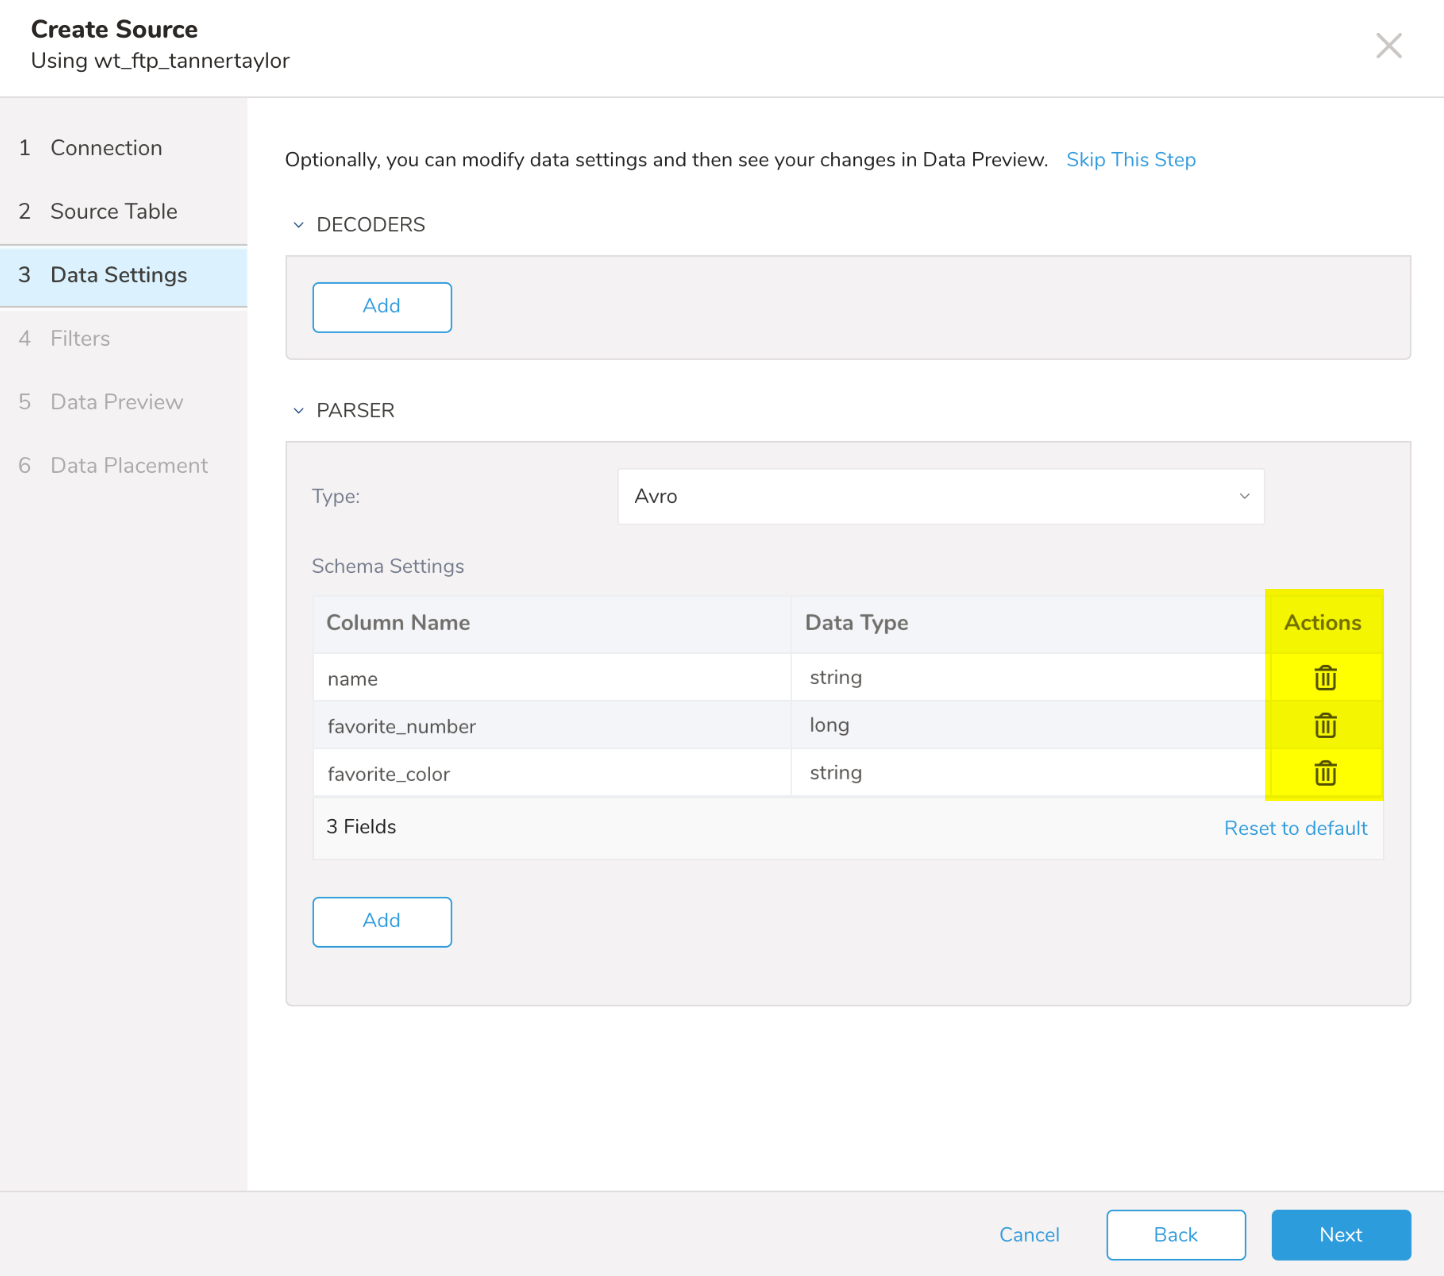Collapse the PARSER section
The image size is (1444, 1276).
[298, 411]
